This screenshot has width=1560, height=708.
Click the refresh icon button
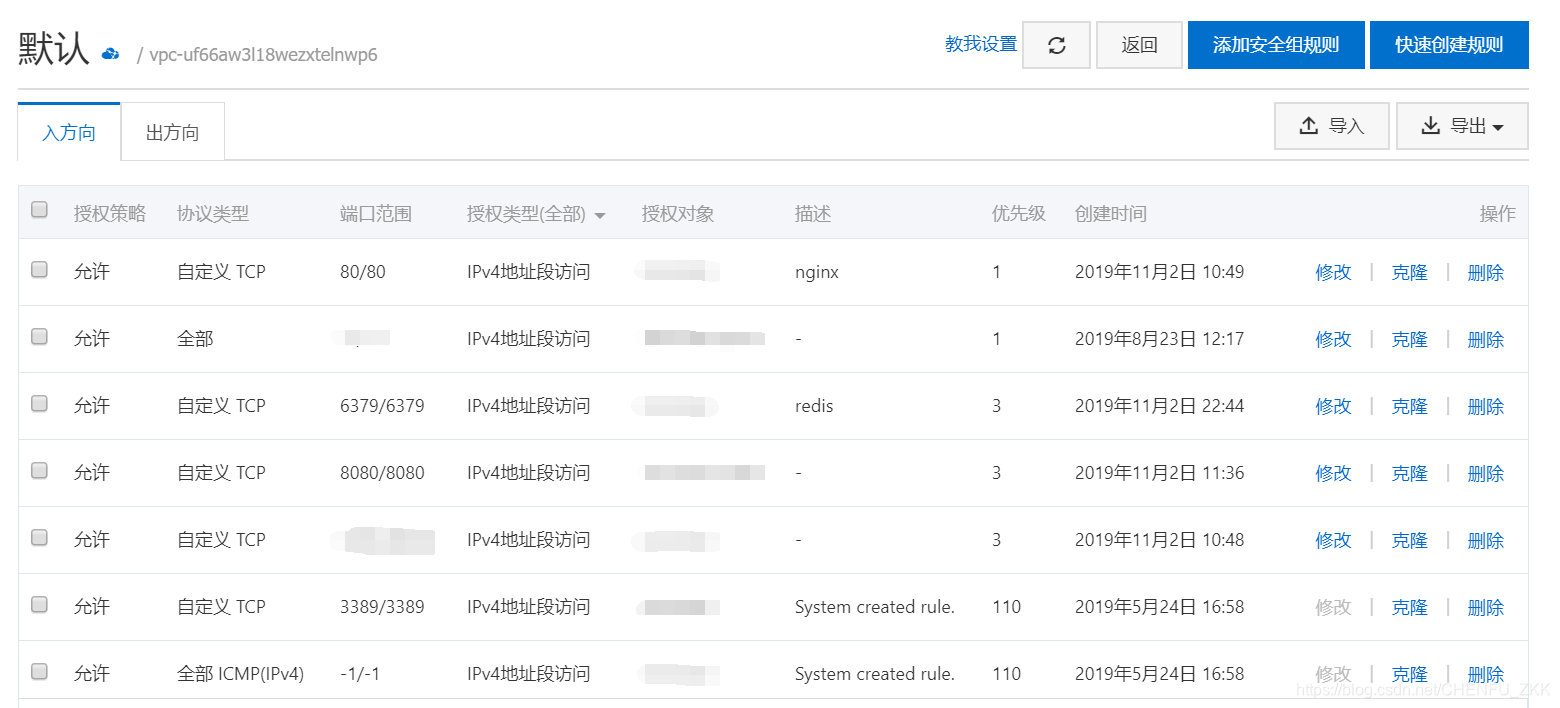tap(1056, 45)
